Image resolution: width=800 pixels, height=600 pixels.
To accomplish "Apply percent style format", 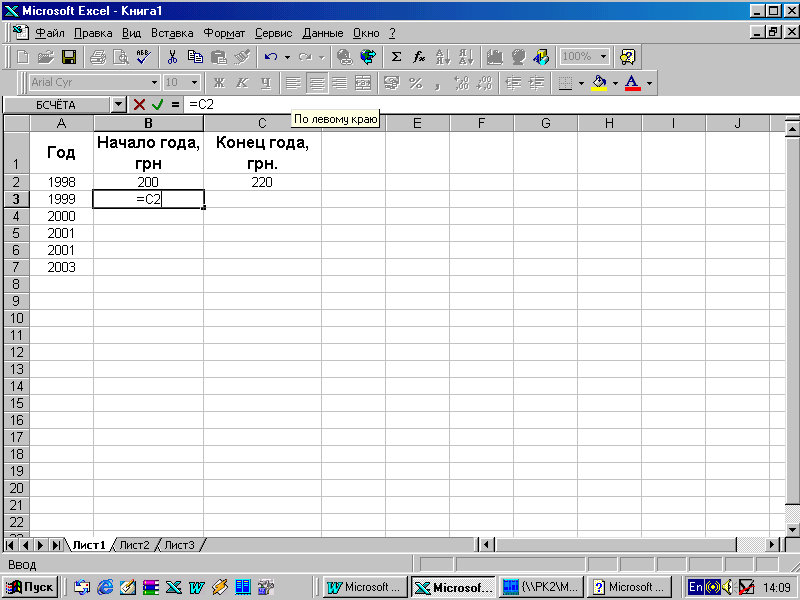I will 415,83.
